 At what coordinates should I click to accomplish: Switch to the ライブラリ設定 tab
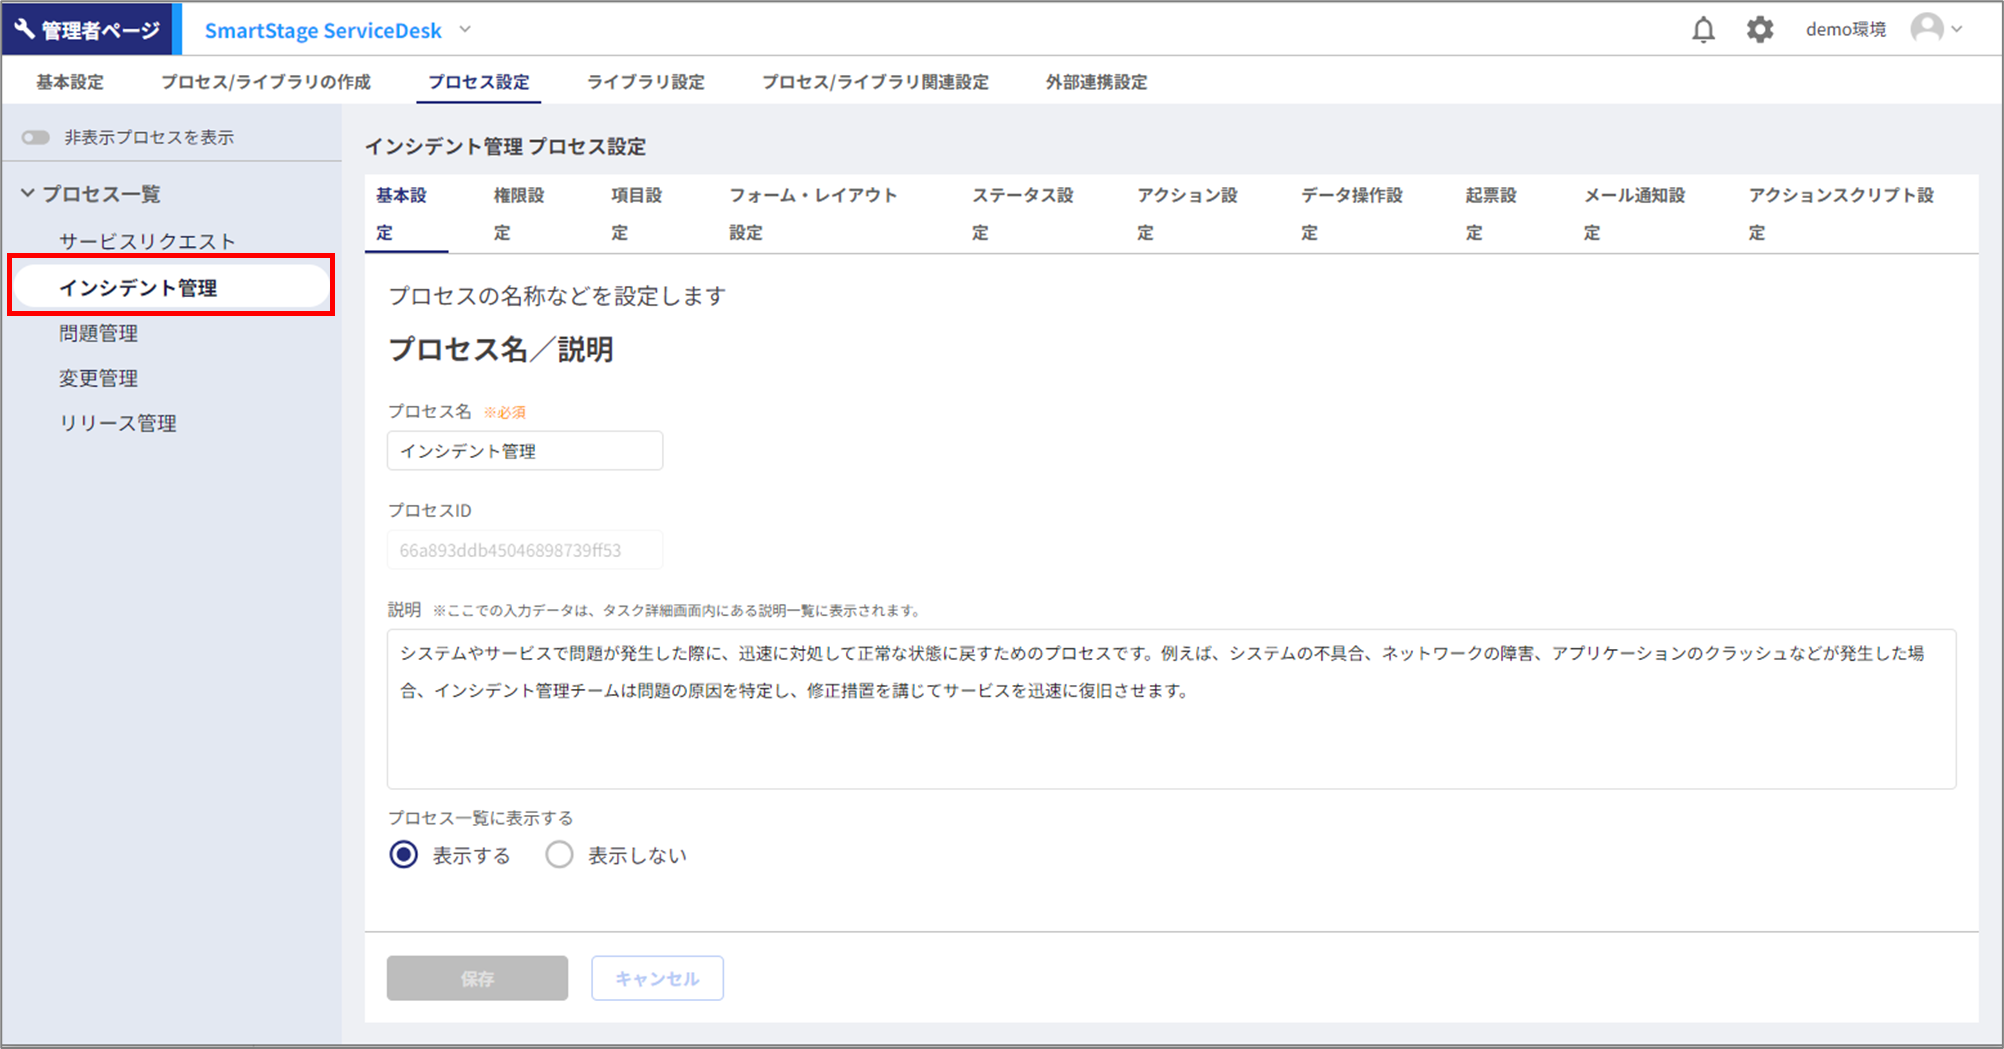coord(645,82)
